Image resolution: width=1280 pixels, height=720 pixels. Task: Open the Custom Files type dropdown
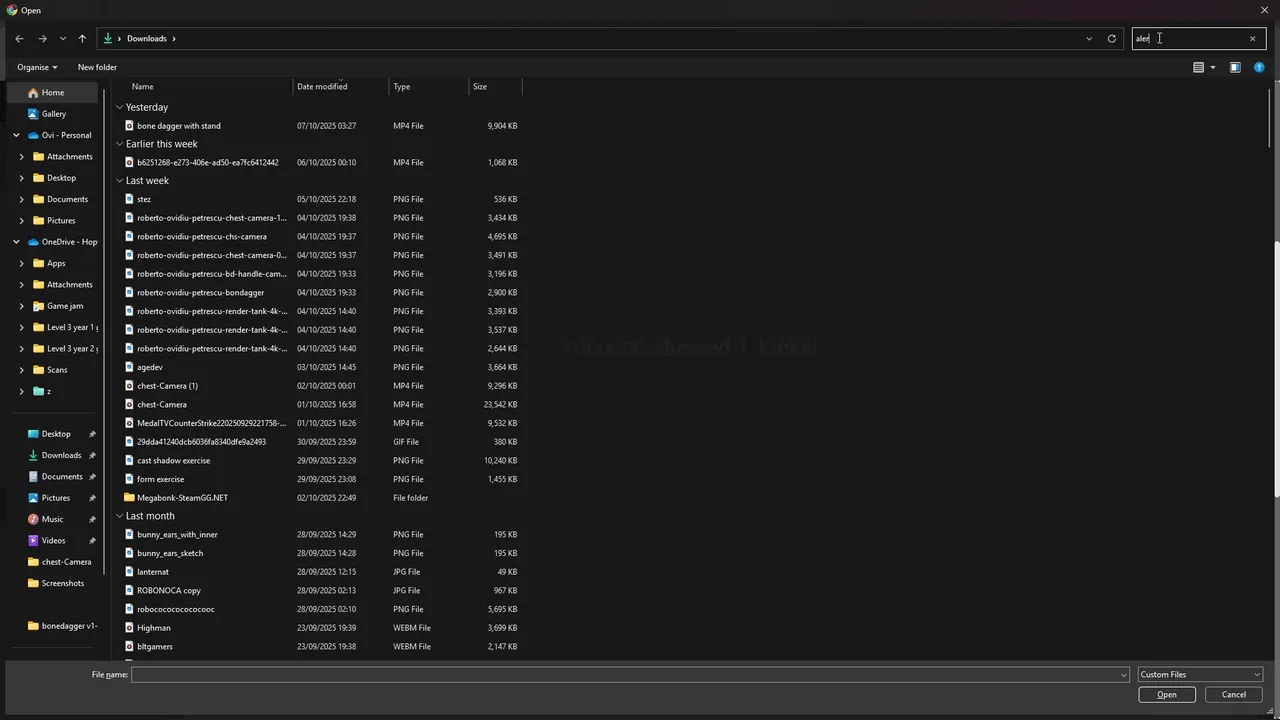[1199, 675]
